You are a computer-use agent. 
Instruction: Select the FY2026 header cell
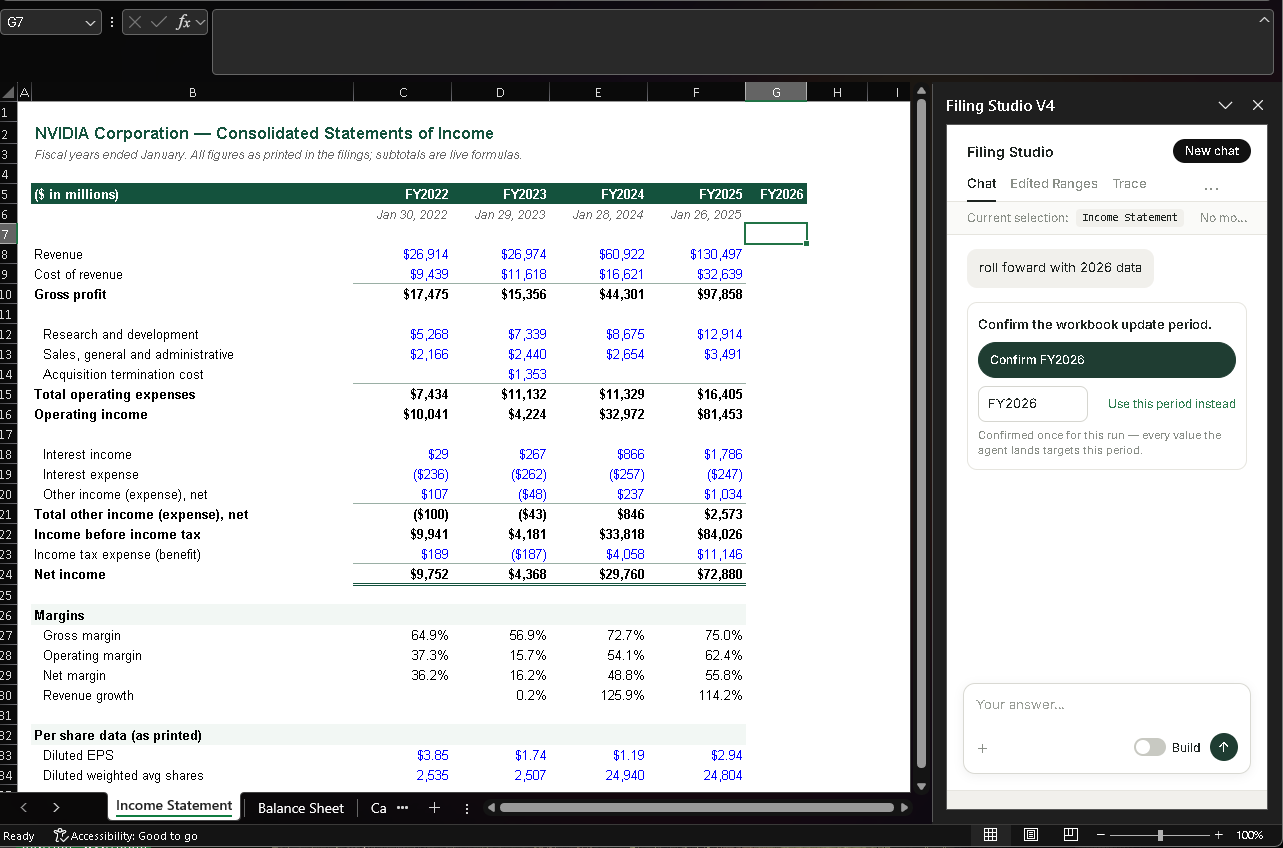776,194
